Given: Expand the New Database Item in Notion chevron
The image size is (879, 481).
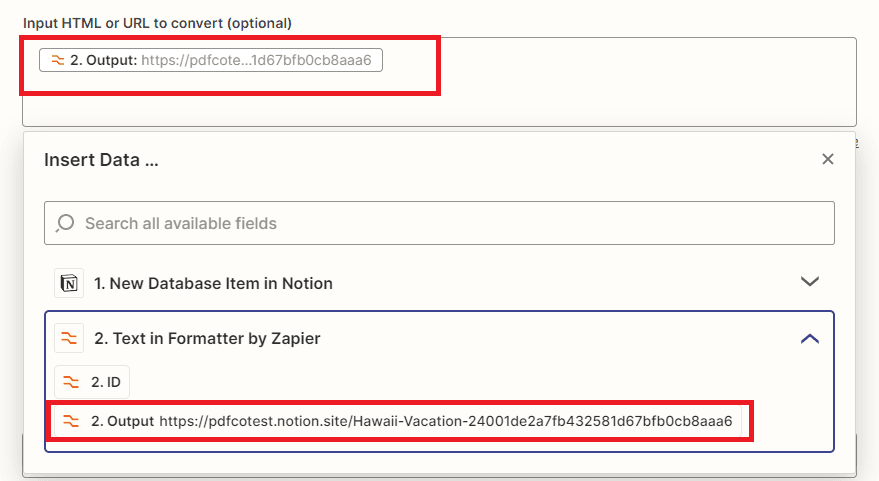Looking at the screenshot, I should click(x=810, y=283).
